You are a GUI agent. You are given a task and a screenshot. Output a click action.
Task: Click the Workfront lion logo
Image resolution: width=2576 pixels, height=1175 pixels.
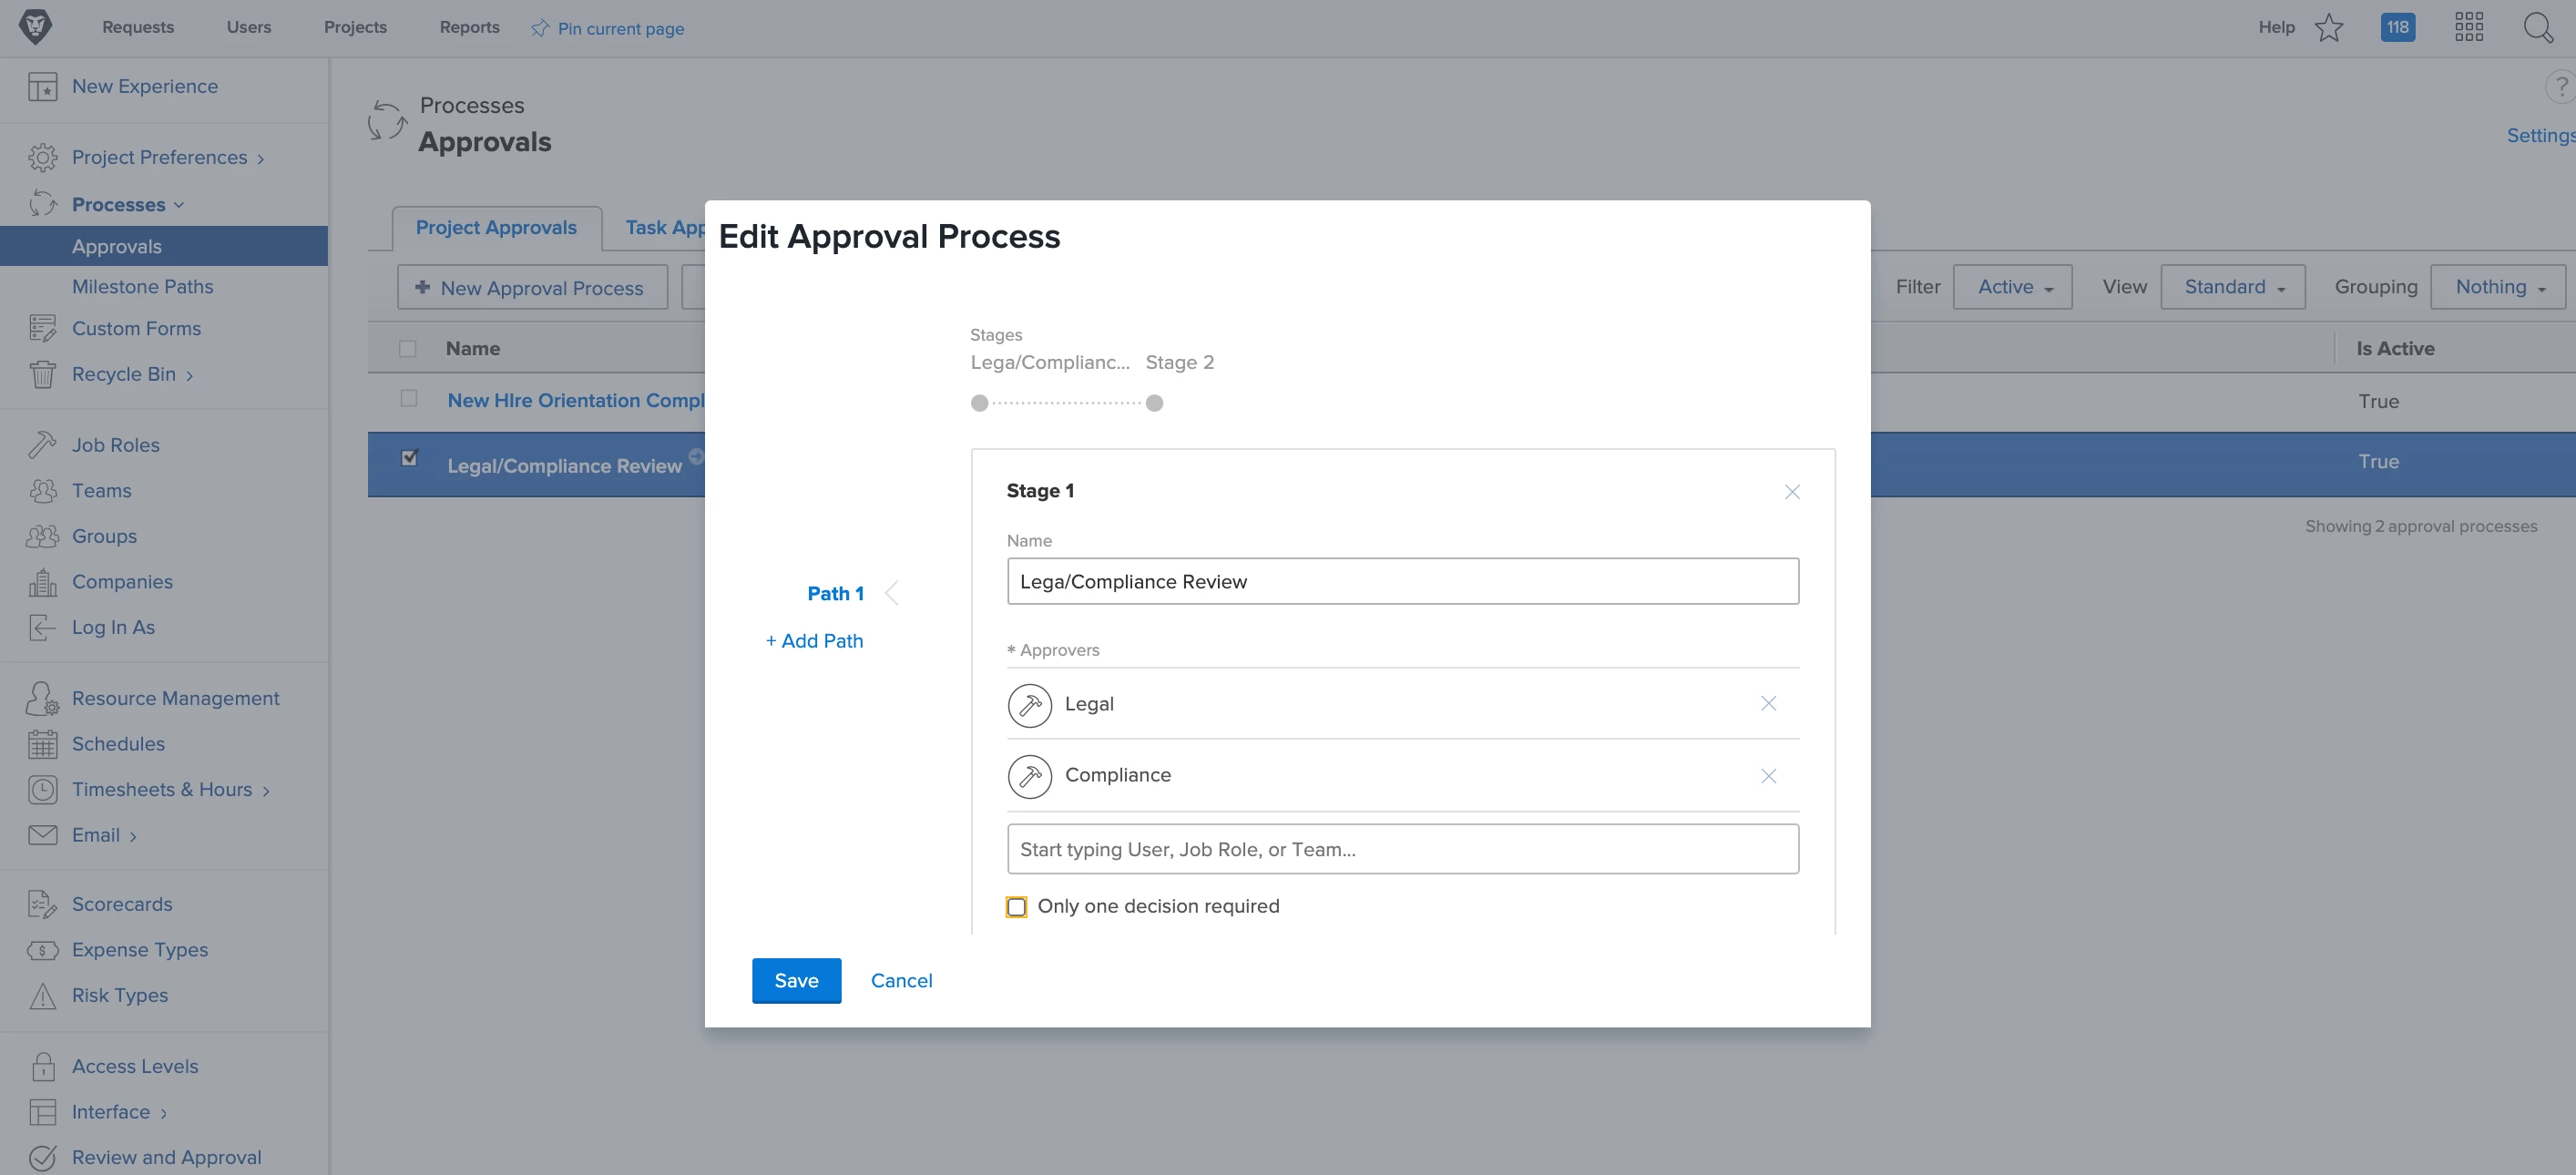pos(35,27)
